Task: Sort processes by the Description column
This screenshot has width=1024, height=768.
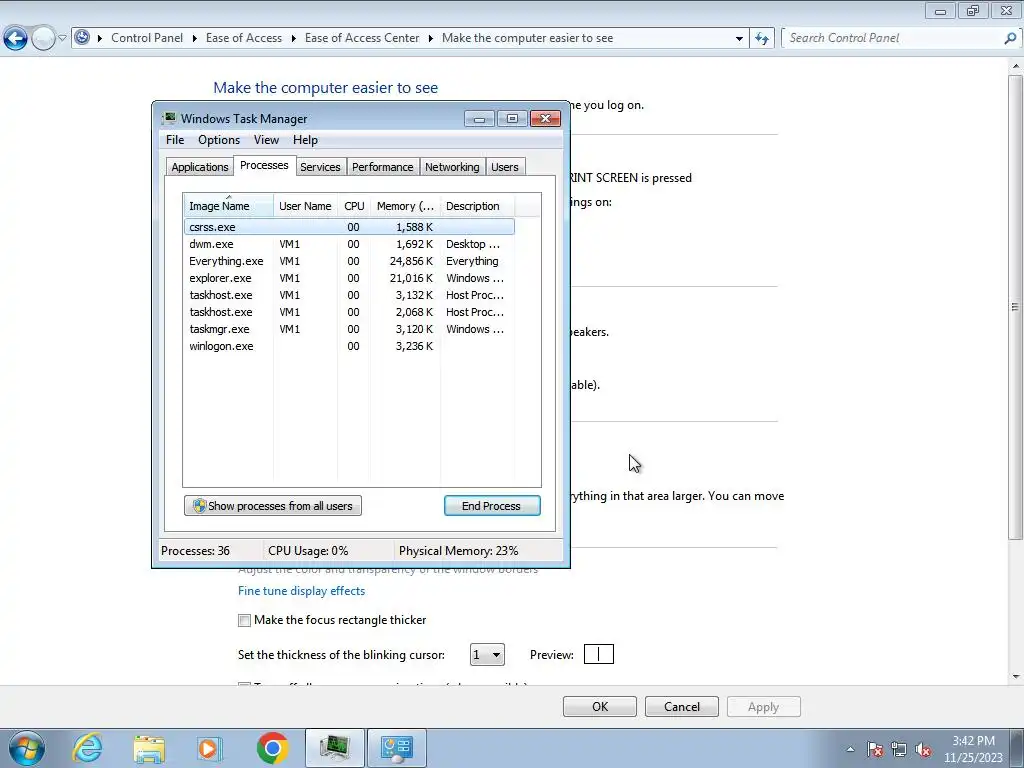Action: [x=477, y=206]
